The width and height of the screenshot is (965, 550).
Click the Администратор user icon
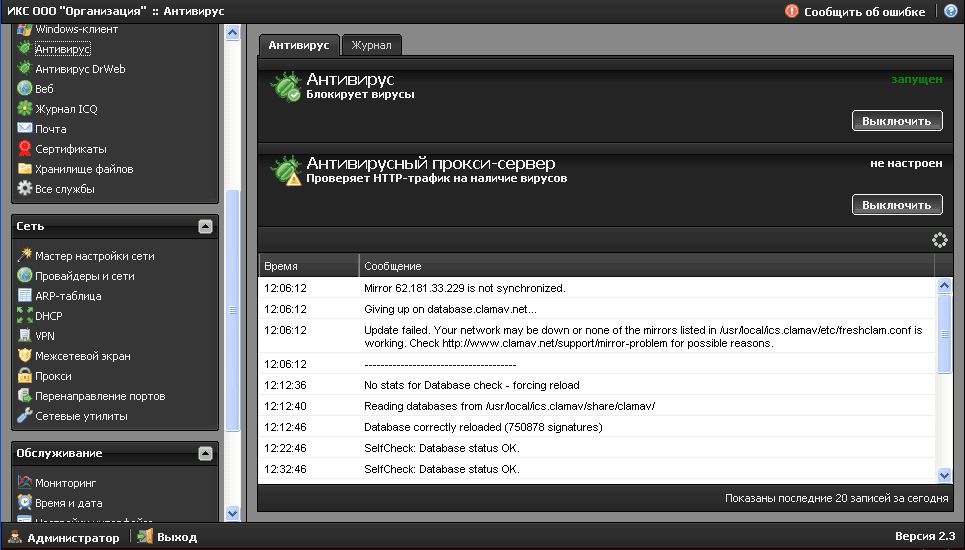click(15, 537)
